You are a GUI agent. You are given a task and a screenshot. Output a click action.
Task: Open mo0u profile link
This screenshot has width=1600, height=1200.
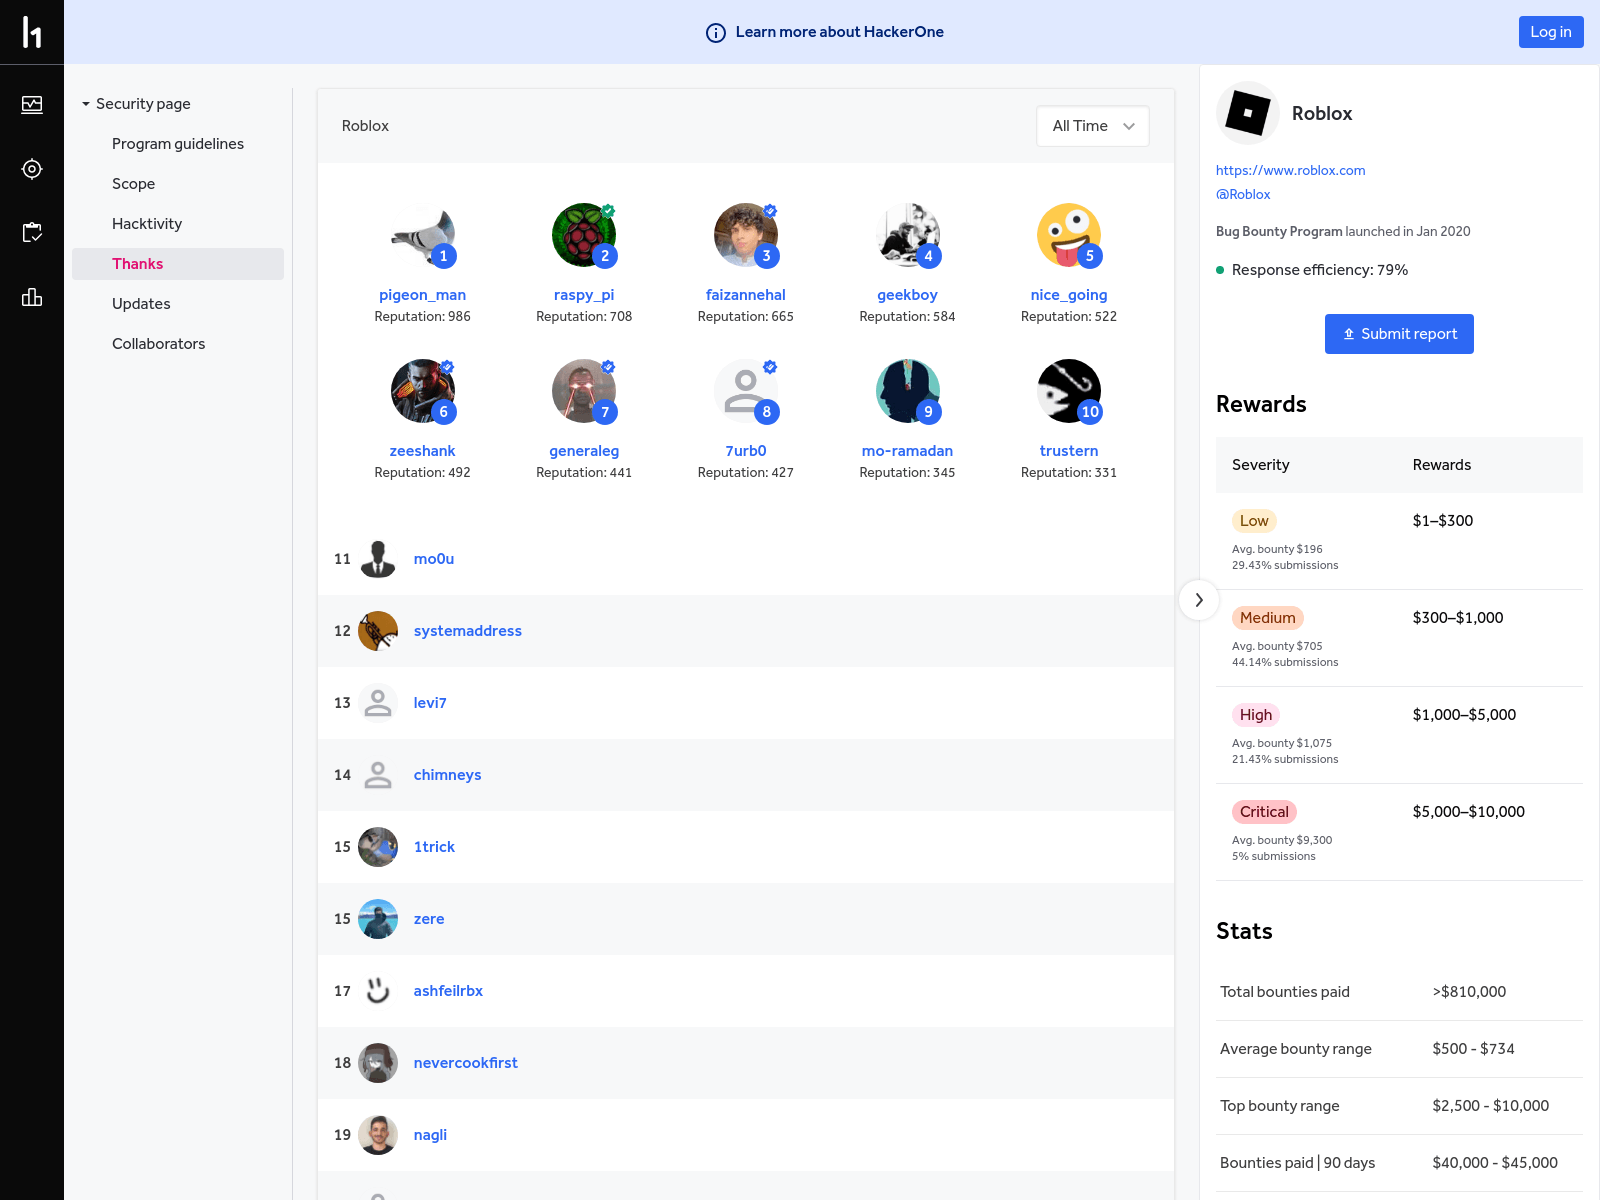[434, 559]
